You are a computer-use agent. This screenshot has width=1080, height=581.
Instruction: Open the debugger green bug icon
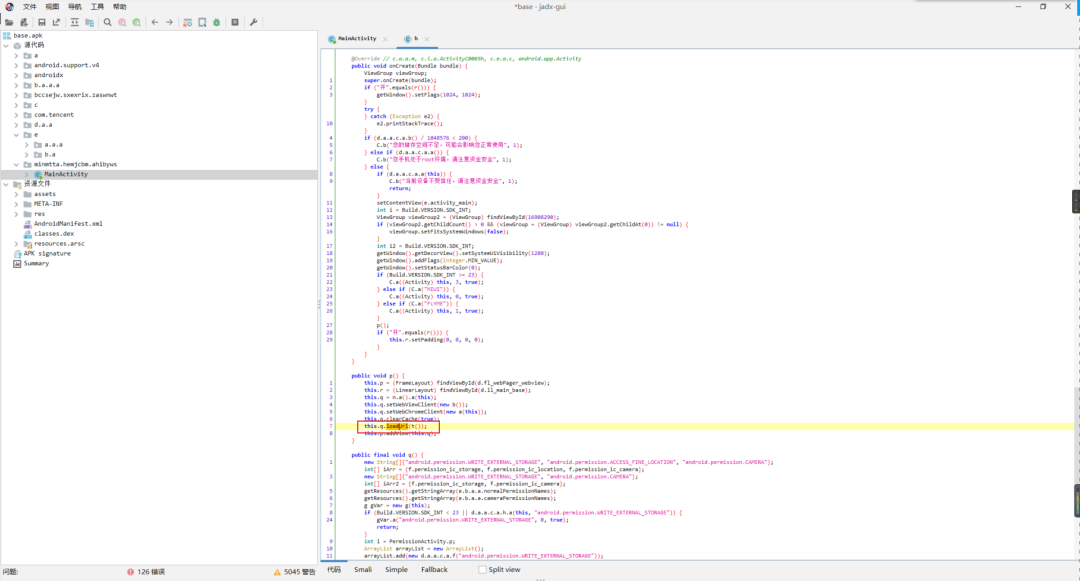click(216, 22)
